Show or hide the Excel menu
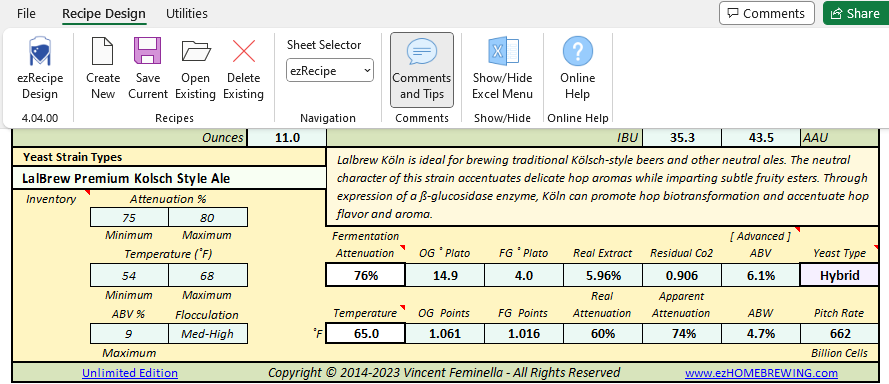Viewport: 889px width, 384px height. (x=502, y=69)
